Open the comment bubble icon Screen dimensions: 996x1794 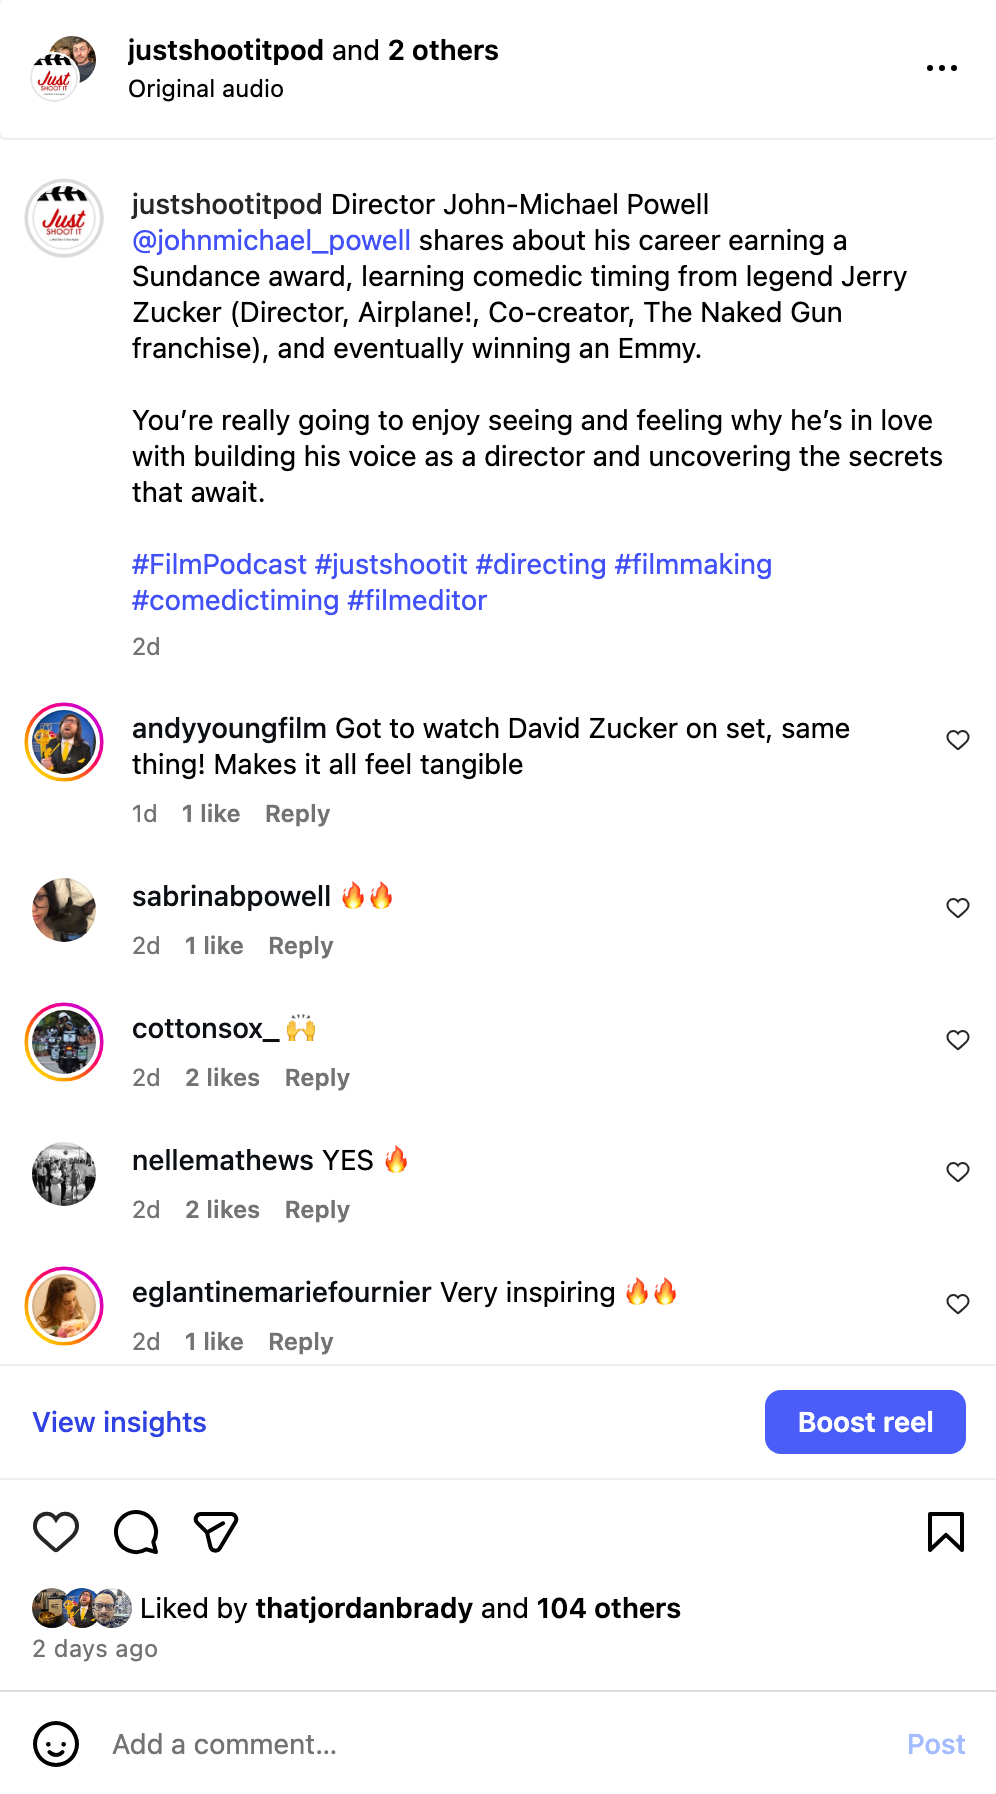[x=136, y=1532]
